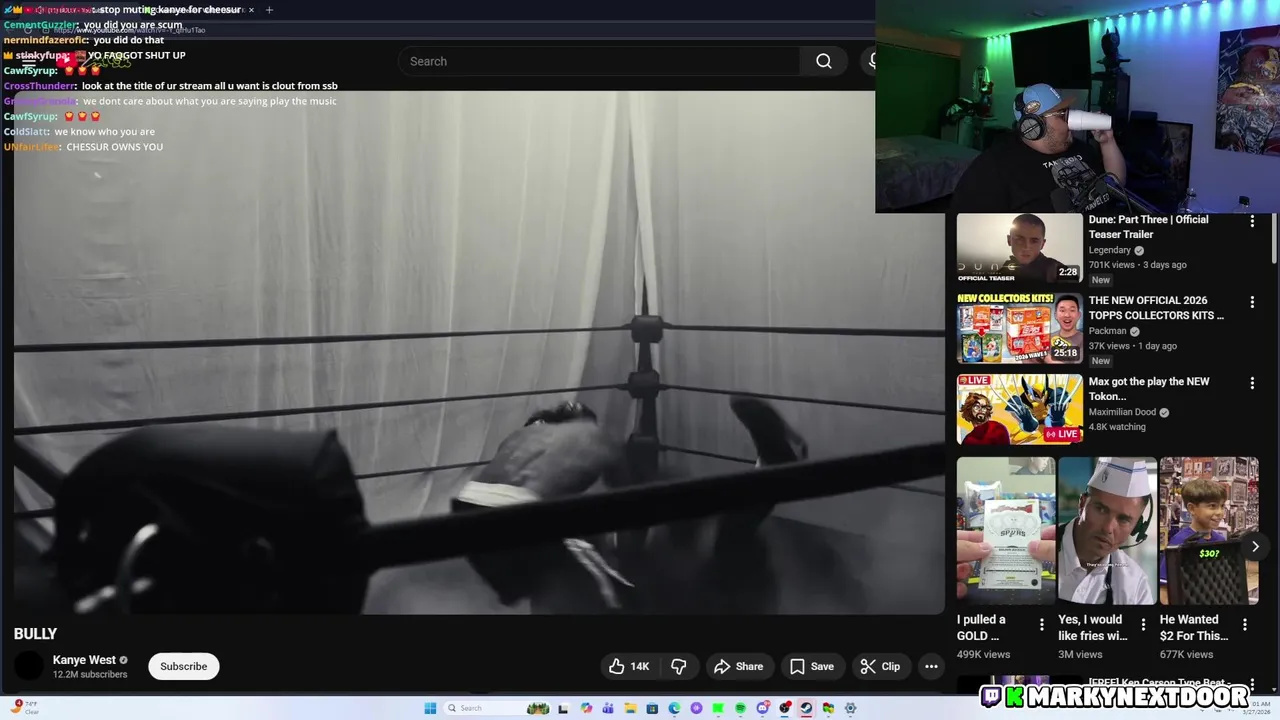This screenshot has width=1280, height=720.
Task: Create a Clip with scissors button
Action: click(x=880, y=666)
